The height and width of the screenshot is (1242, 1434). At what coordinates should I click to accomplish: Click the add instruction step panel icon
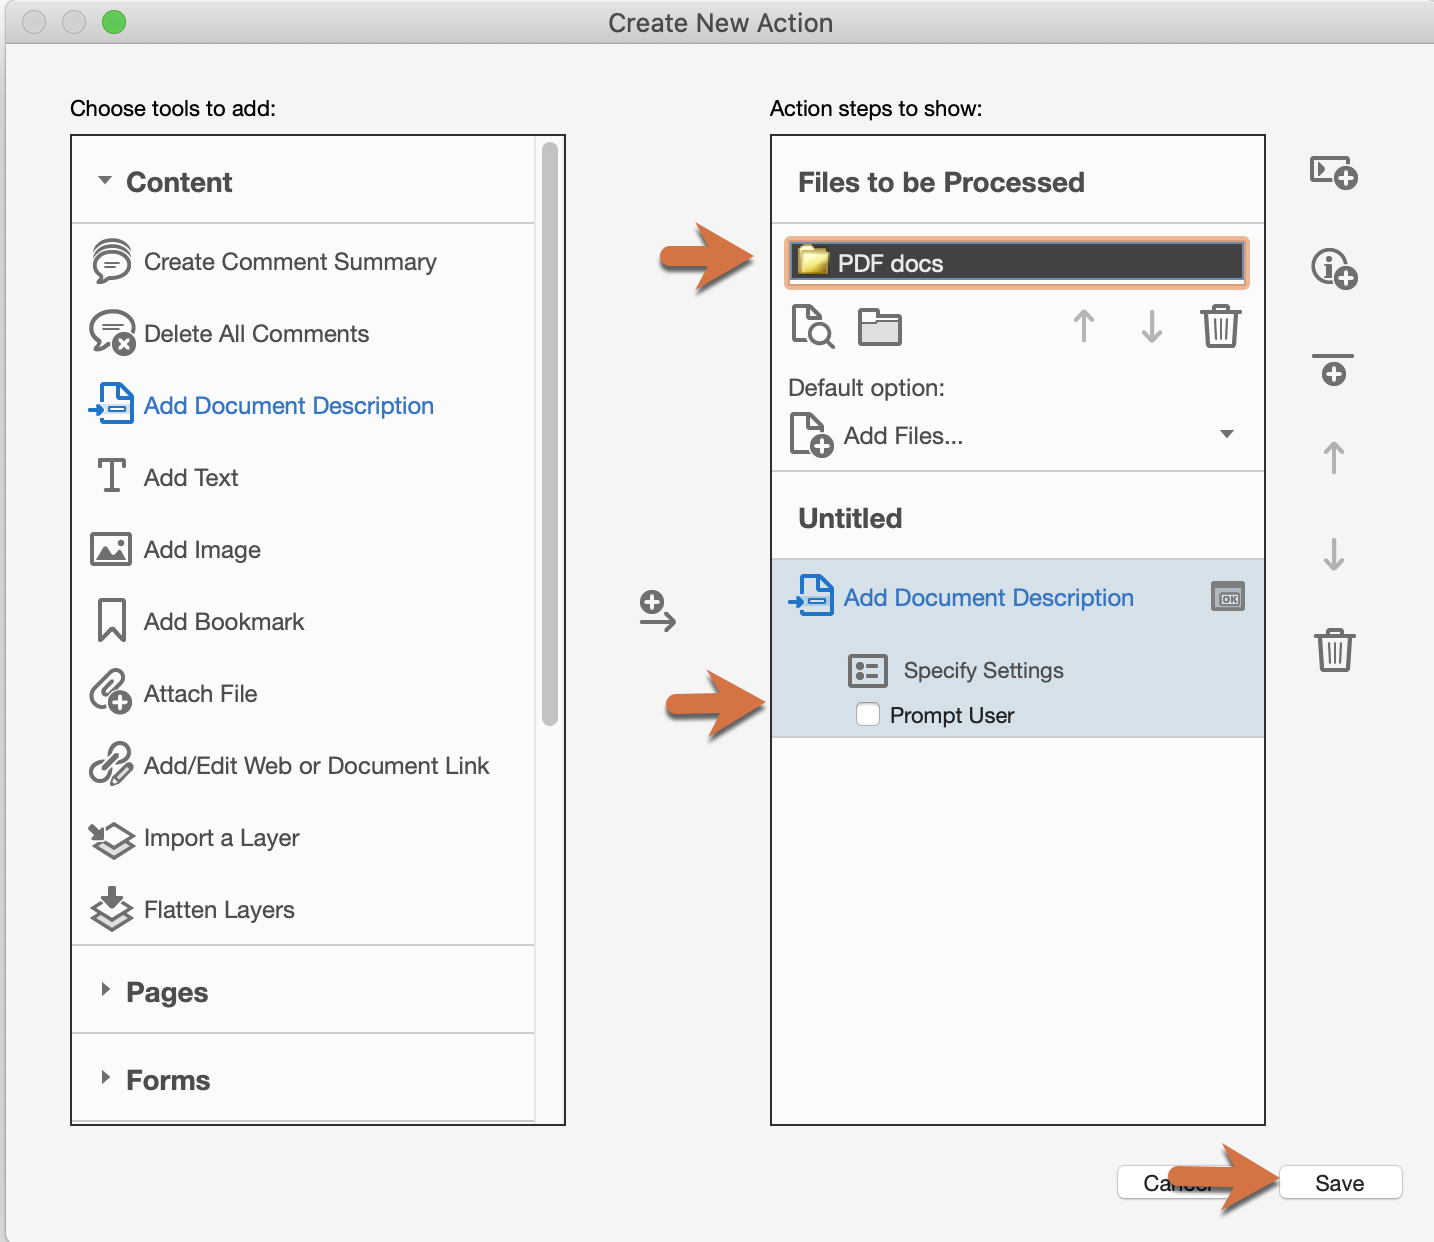(1332, 174)
